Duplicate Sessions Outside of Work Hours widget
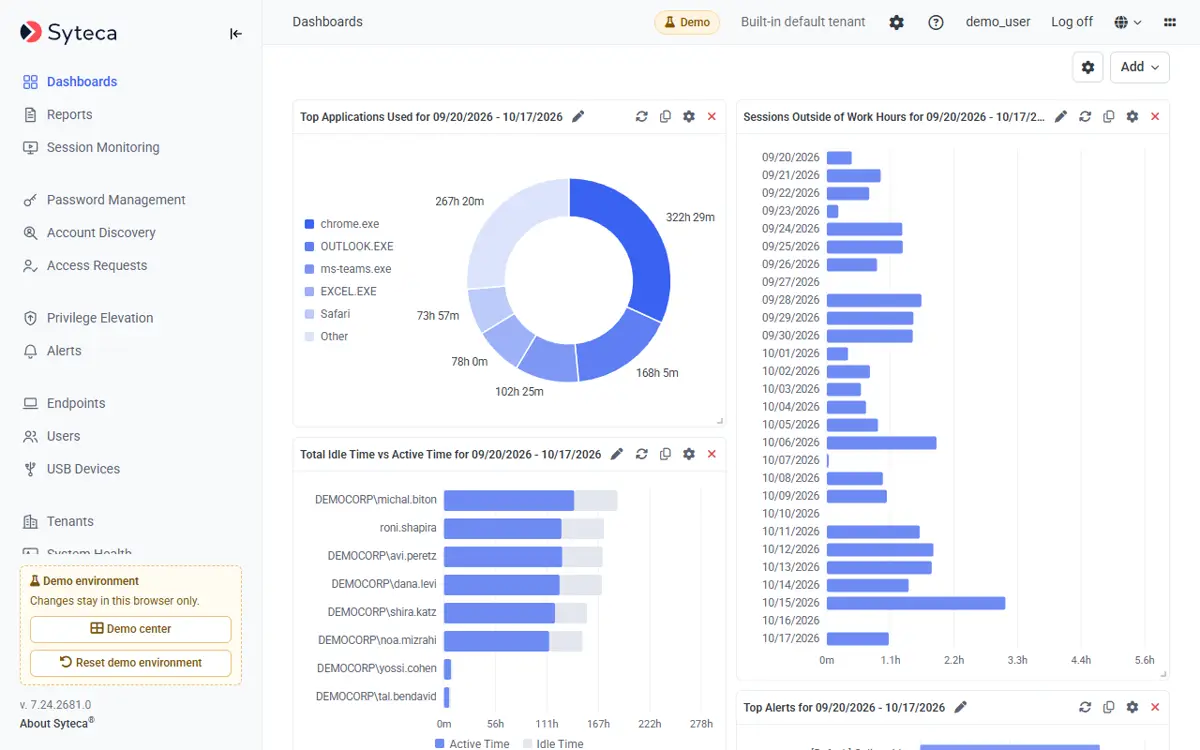This screenshot has width=1200, height=750. (1108, 117)
